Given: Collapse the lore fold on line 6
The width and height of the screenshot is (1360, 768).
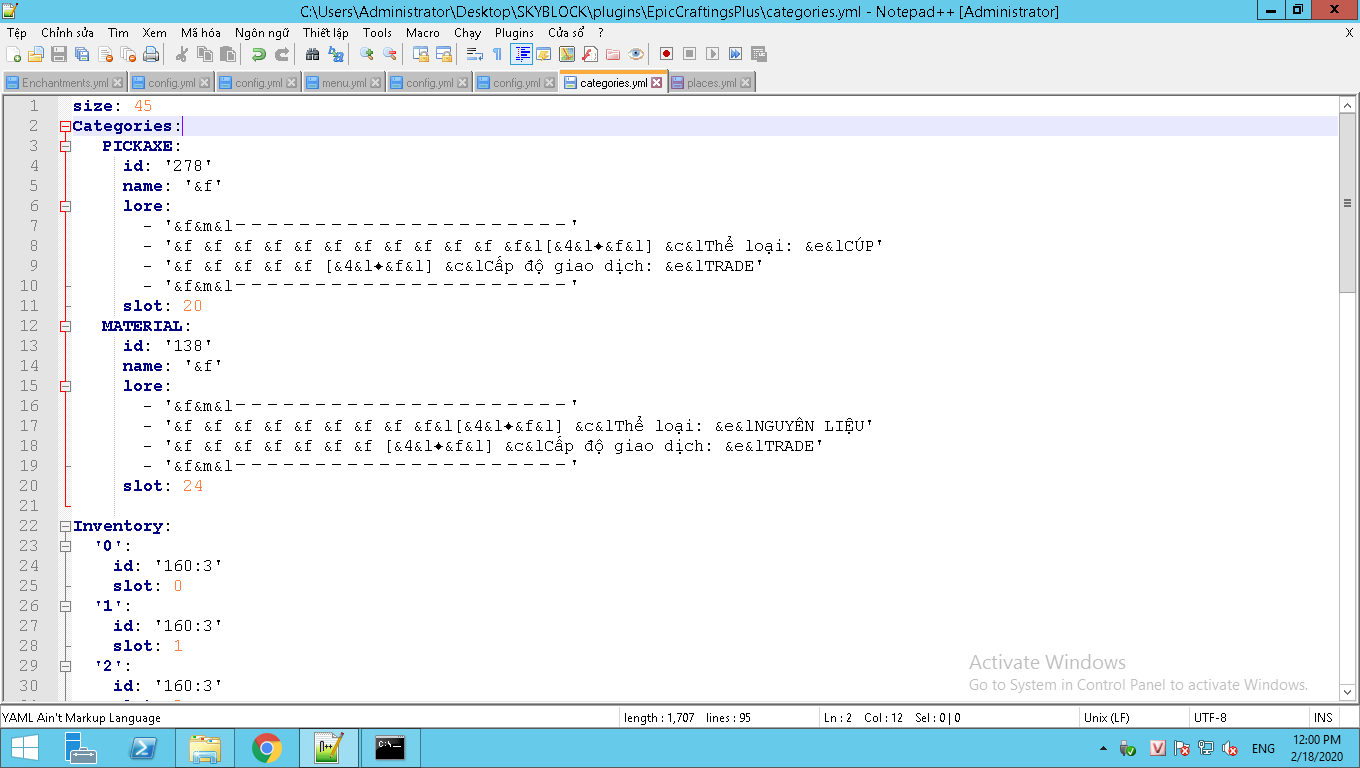Looking at the screenshot, I should click(x=66, y=206).
